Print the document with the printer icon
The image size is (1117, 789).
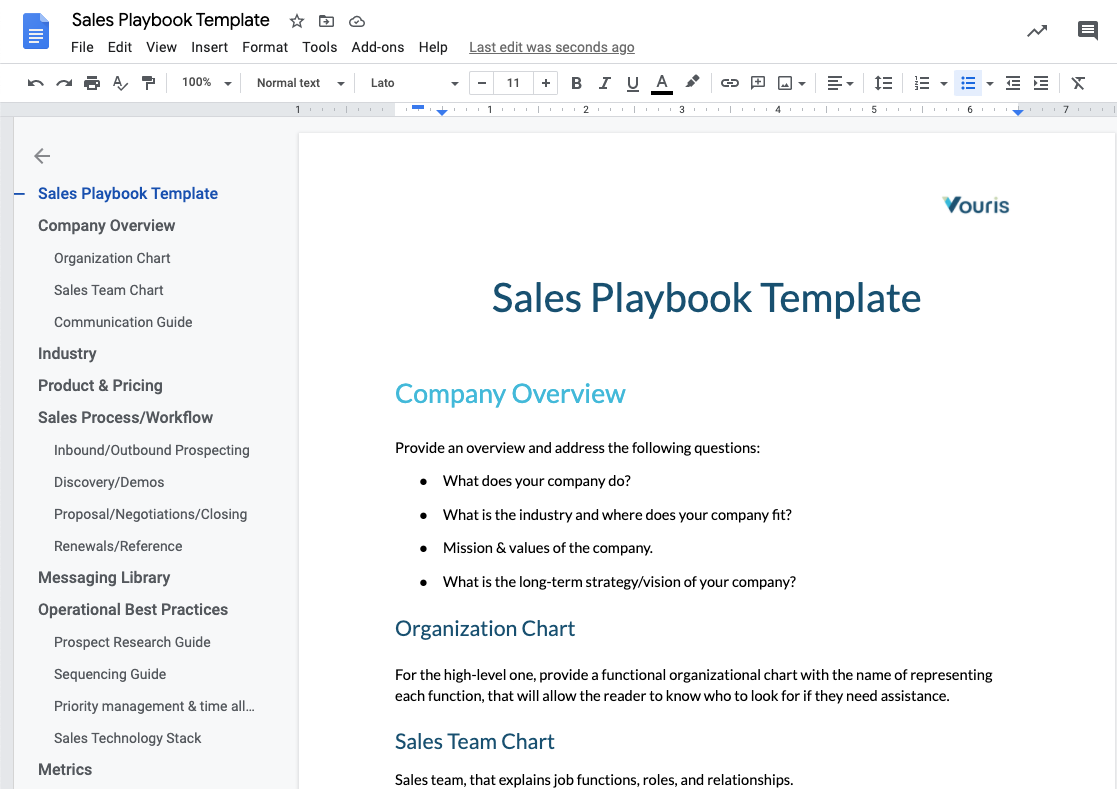pyautogui.click(x=92, y=83)
